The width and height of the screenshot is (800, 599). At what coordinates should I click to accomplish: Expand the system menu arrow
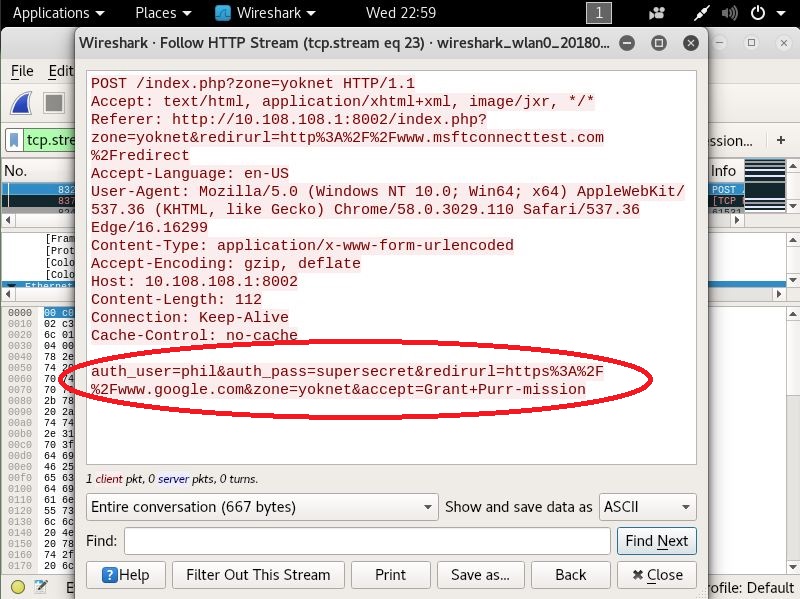pyautogui.click(x=781, y=13)
